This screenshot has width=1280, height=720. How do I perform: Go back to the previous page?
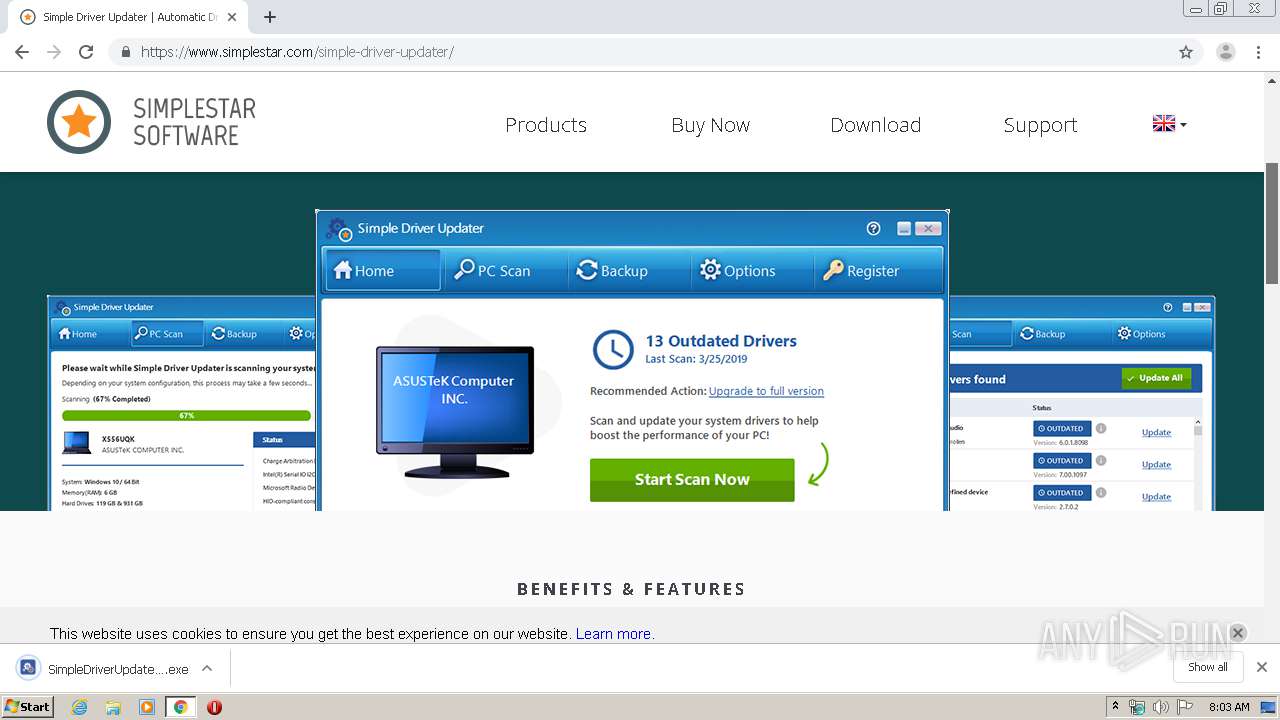22,52
